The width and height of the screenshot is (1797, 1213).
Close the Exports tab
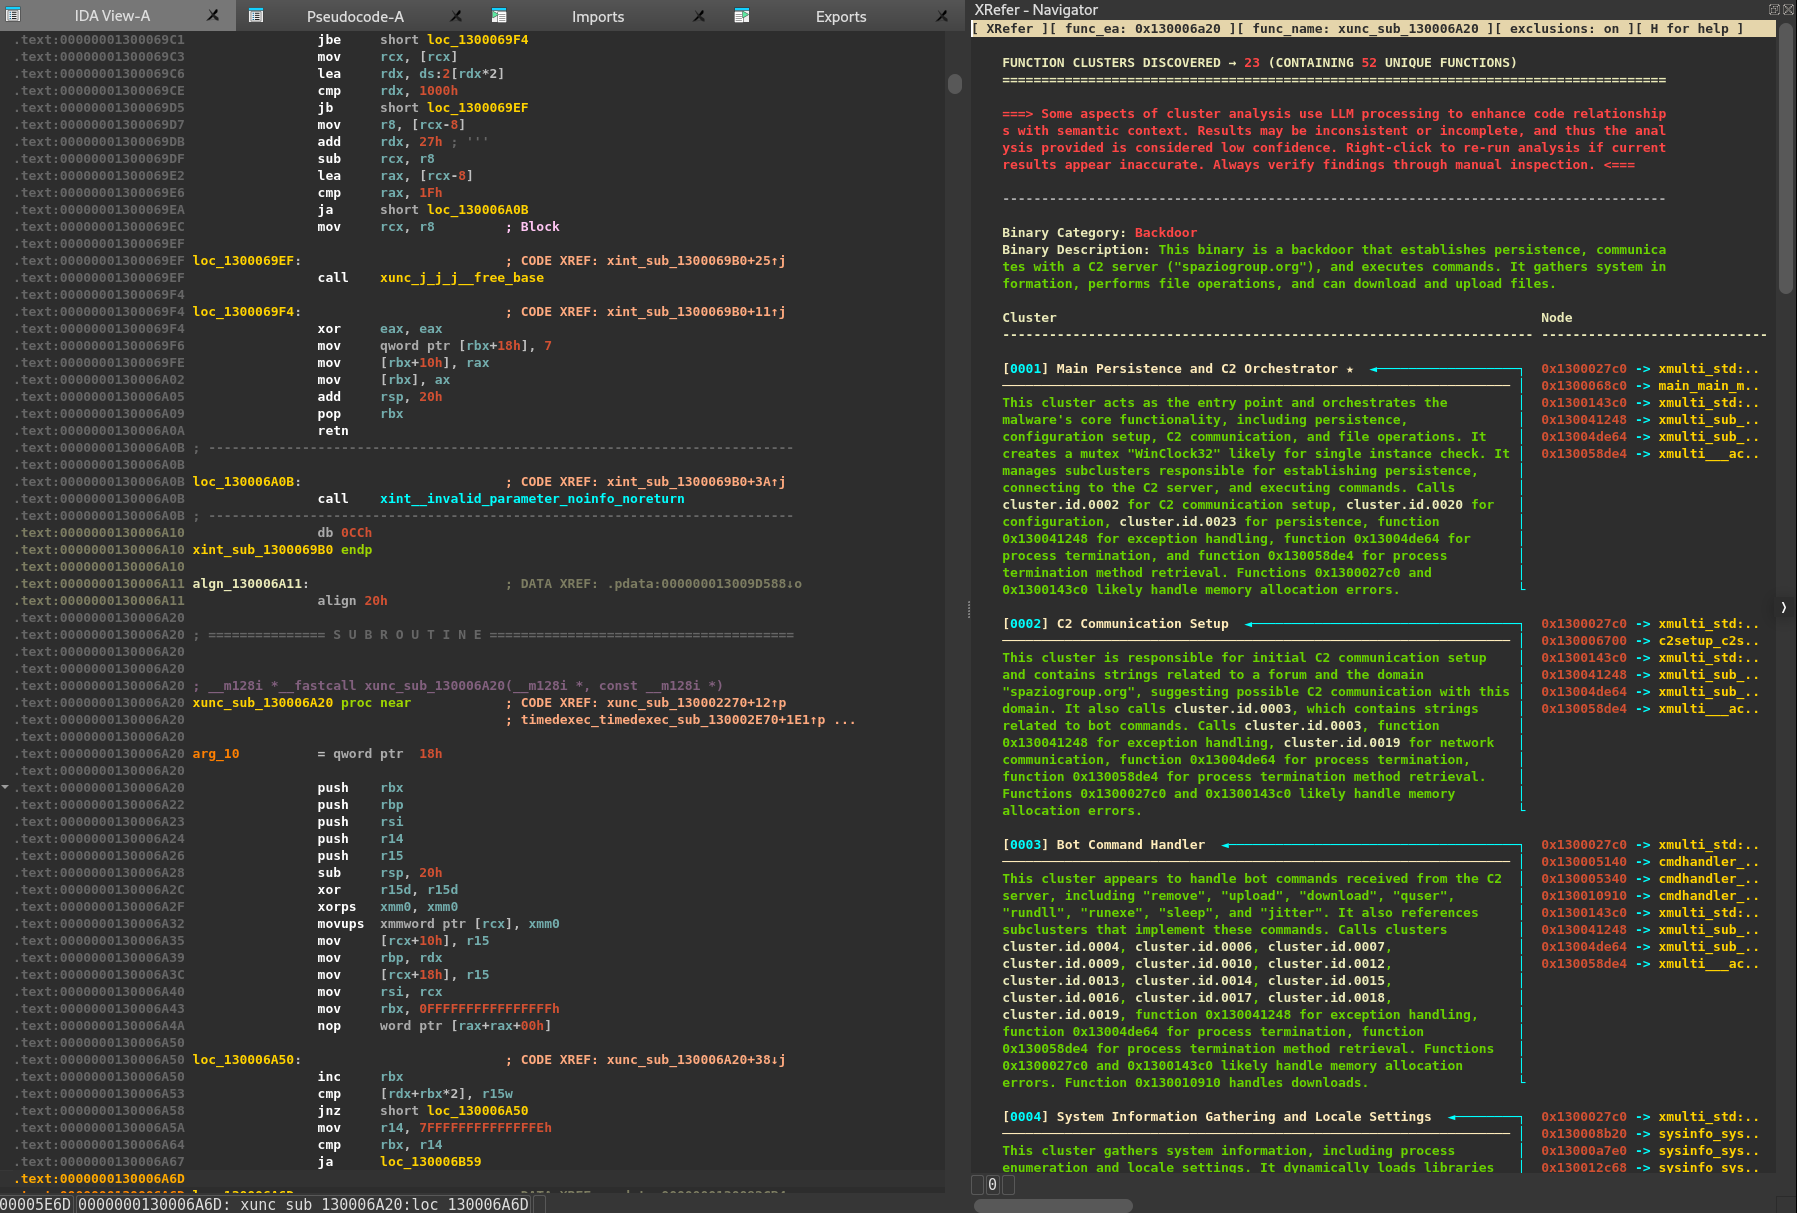click(942, 16)
